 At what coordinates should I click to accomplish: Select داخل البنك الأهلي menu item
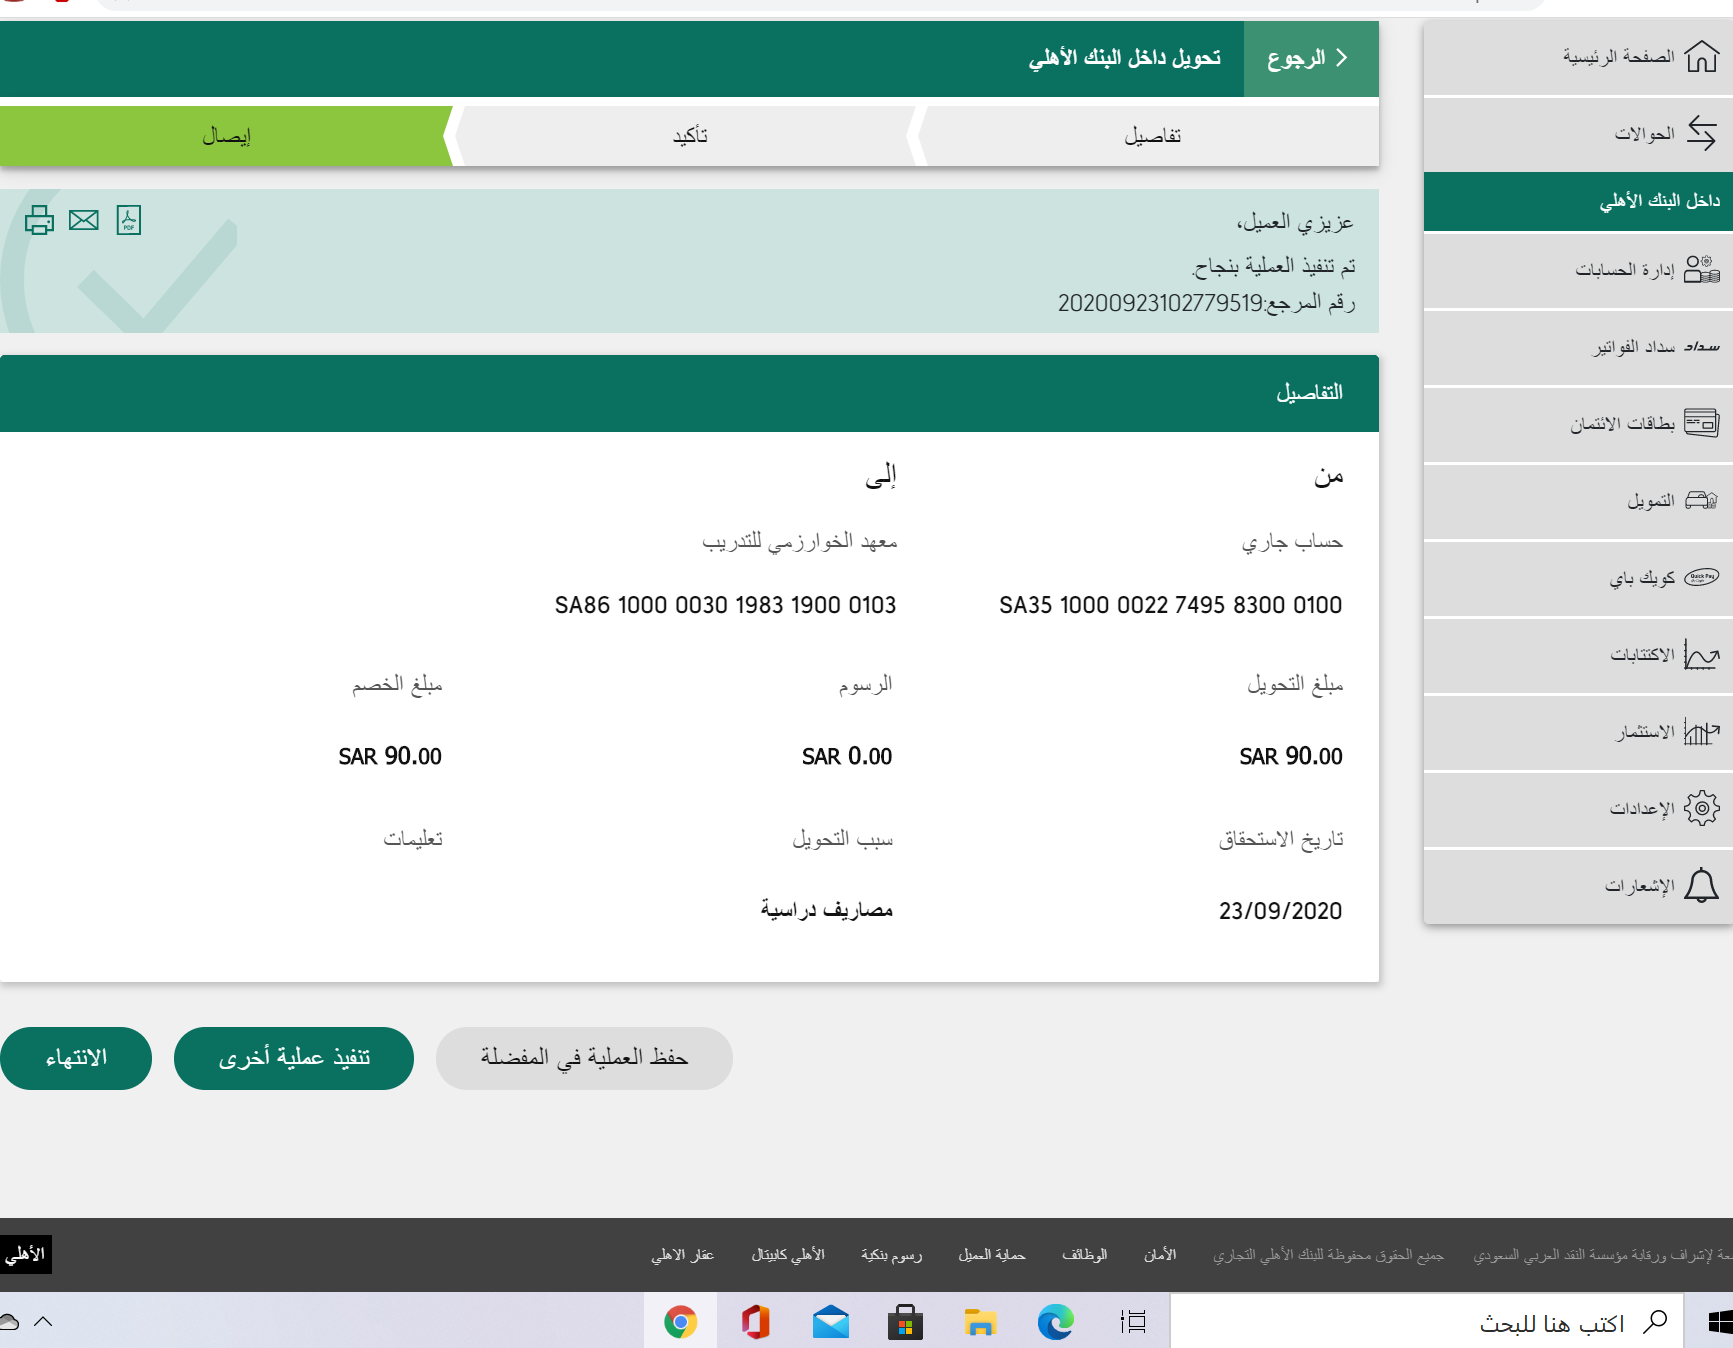1659,201
